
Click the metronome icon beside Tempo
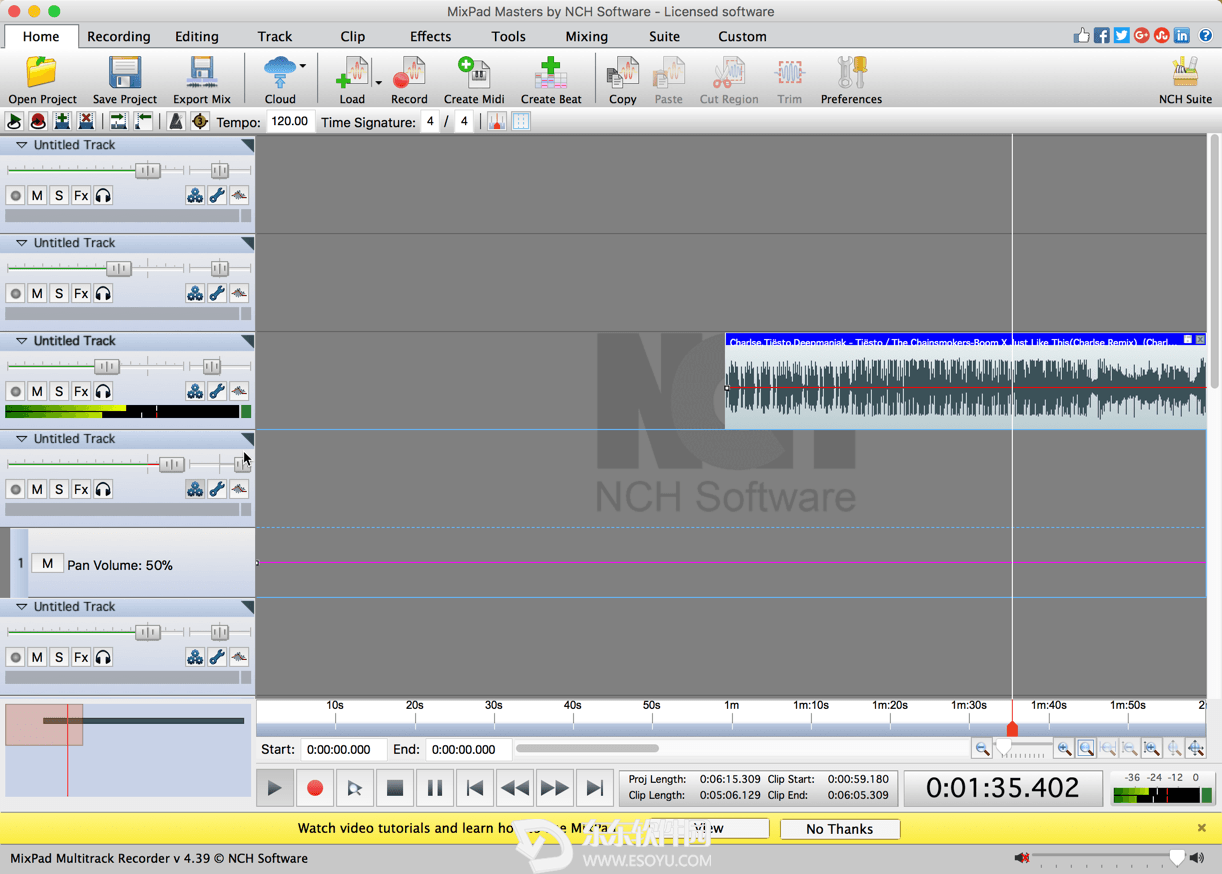pos(176,122)
